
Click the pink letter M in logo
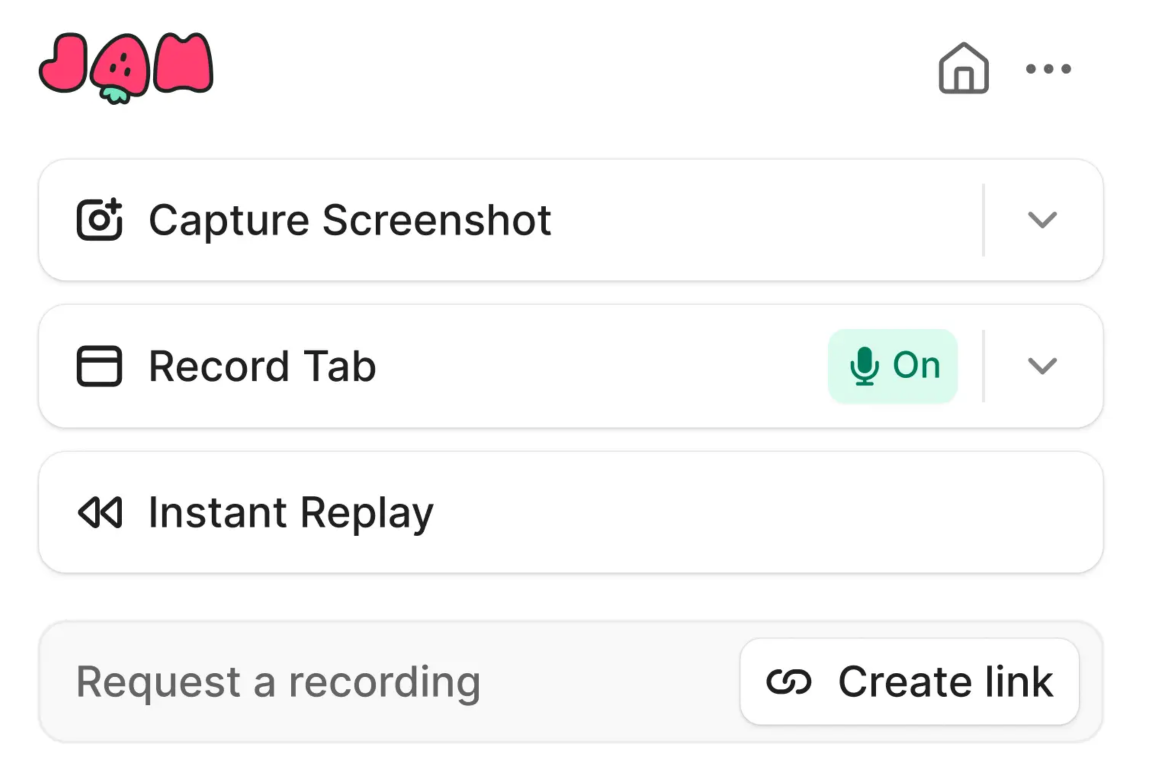pos(184,63)
